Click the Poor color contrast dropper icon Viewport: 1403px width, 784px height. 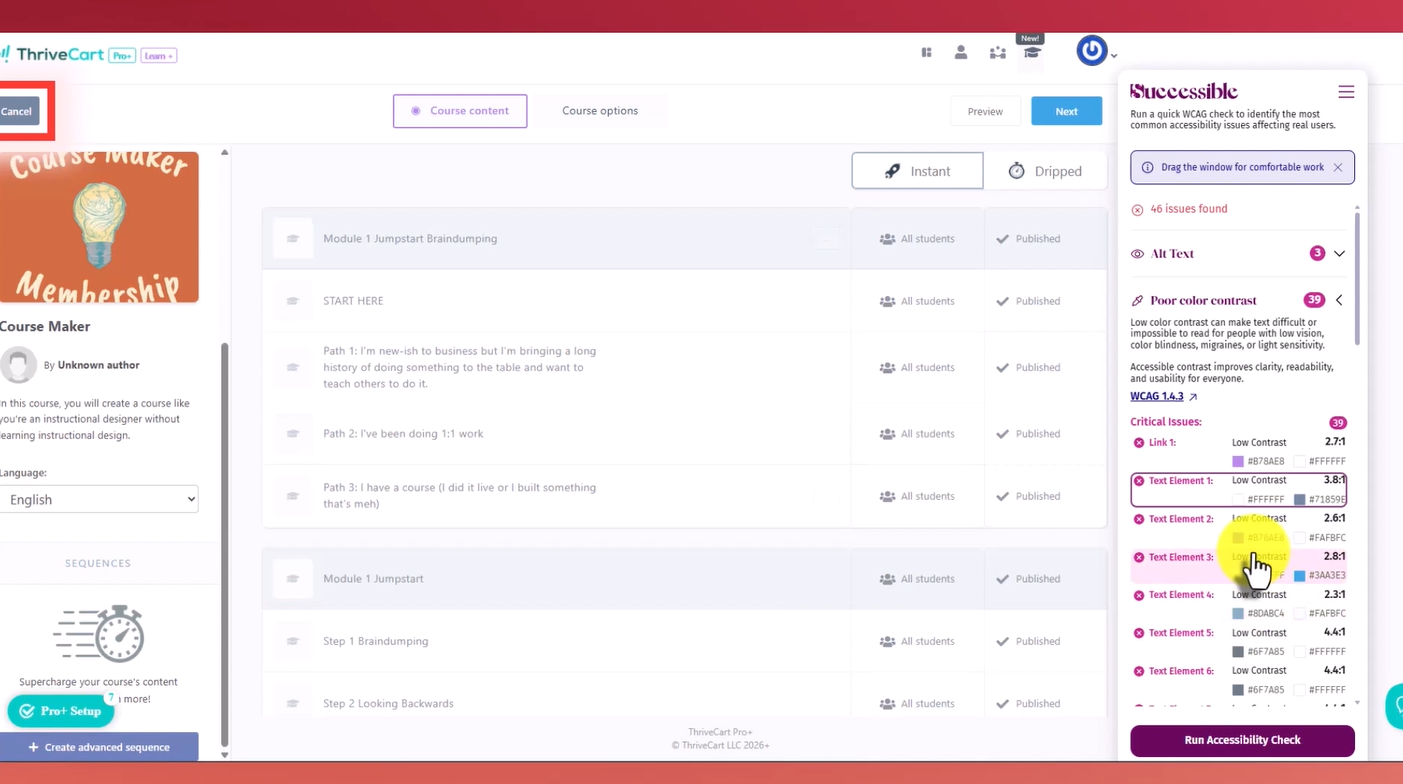(1137, 300)
